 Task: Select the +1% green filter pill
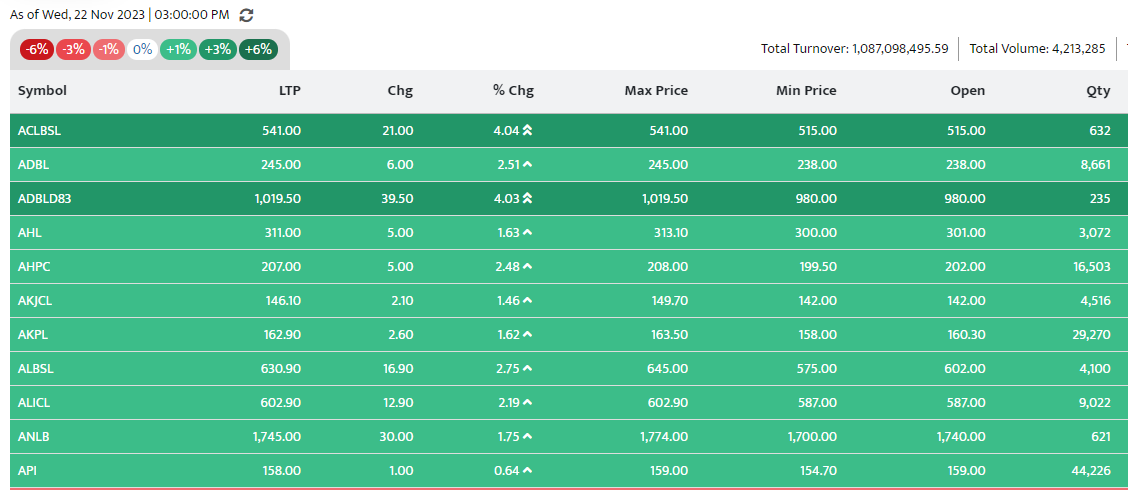tap(178, 50)
